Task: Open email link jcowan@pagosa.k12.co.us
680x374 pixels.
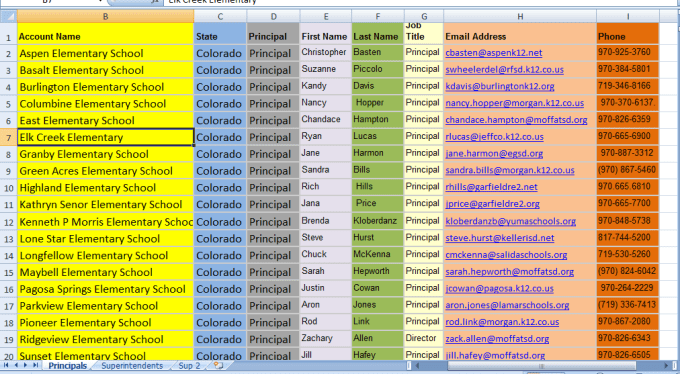Action: click(x=499, y=289)
